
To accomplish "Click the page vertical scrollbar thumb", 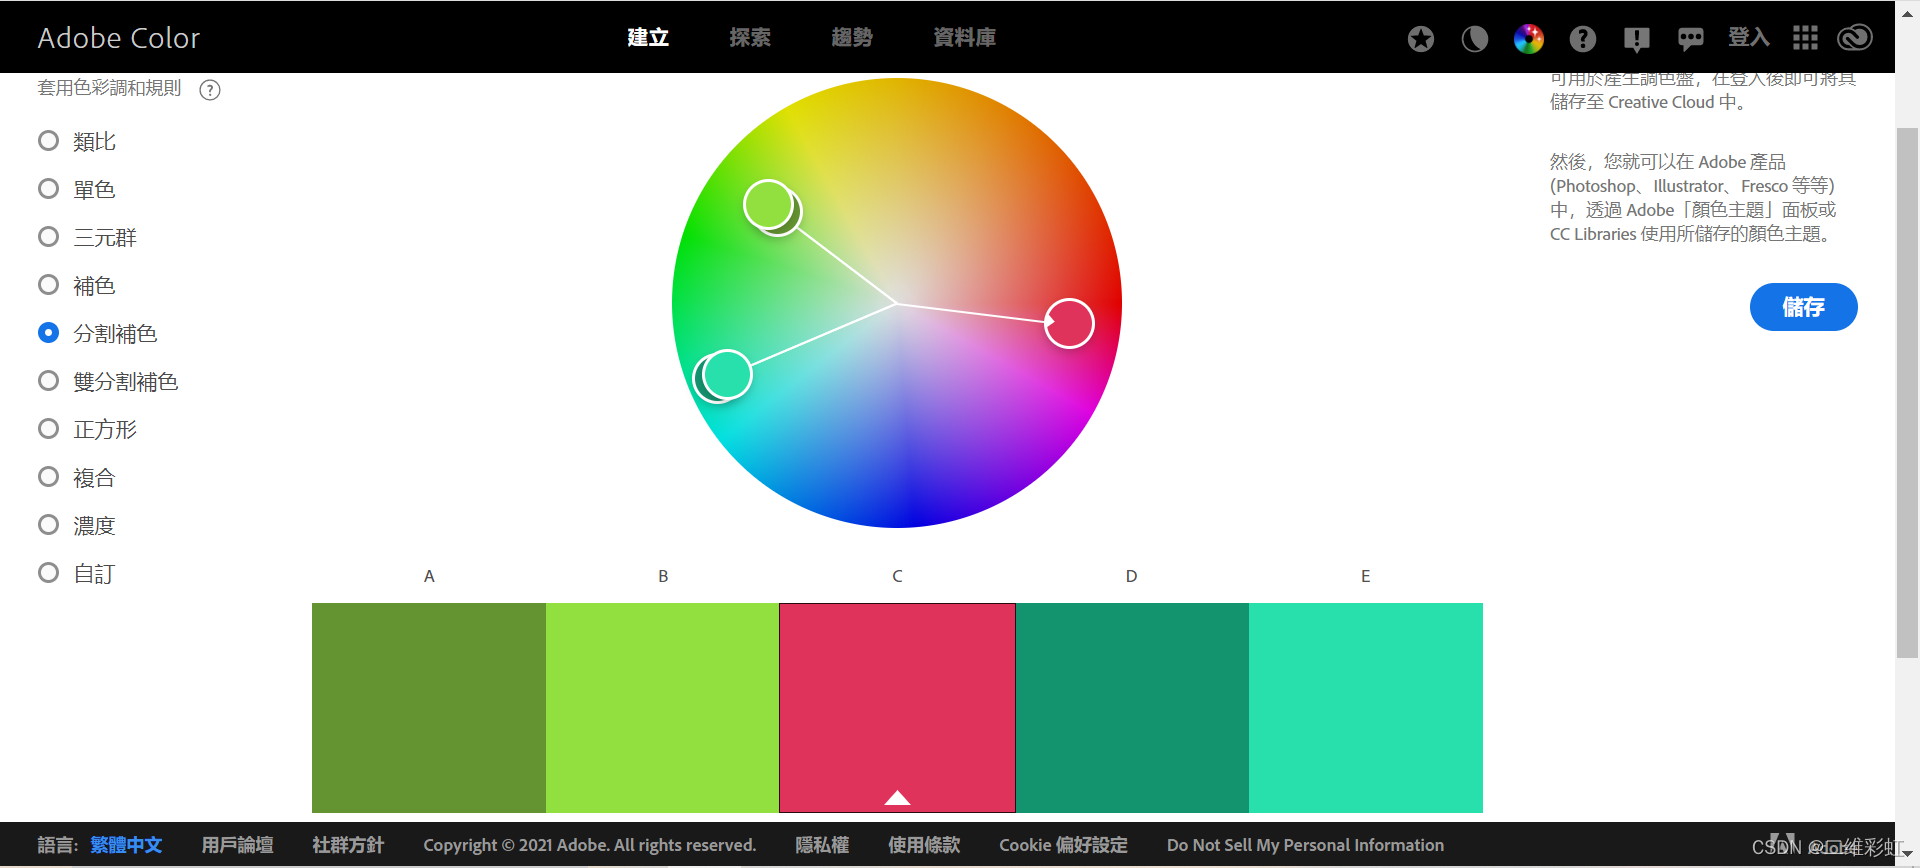I will (1907, 393).
